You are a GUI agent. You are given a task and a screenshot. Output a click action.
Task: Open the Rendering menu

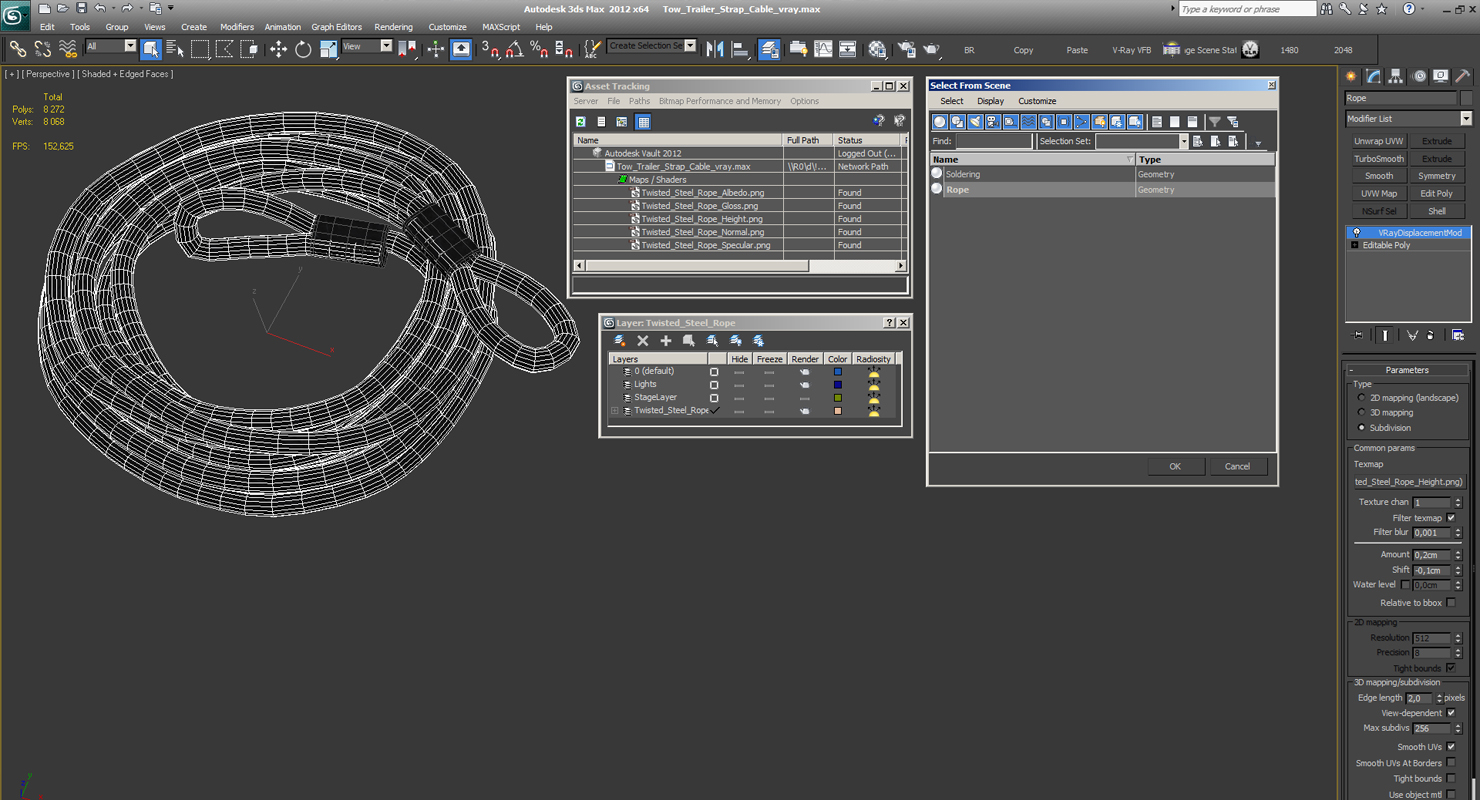[x=393, y=27]
